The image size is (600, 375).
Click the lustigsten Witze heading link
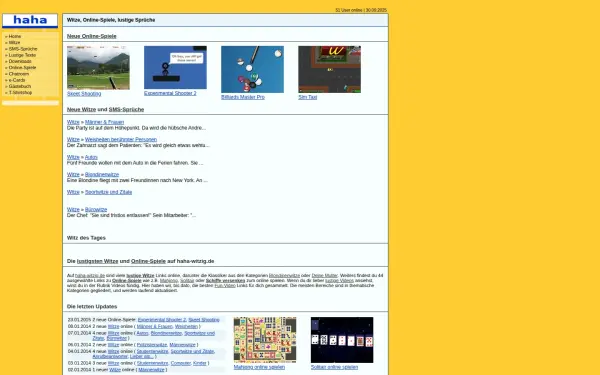pyautogui.click(x=98, y=261)
